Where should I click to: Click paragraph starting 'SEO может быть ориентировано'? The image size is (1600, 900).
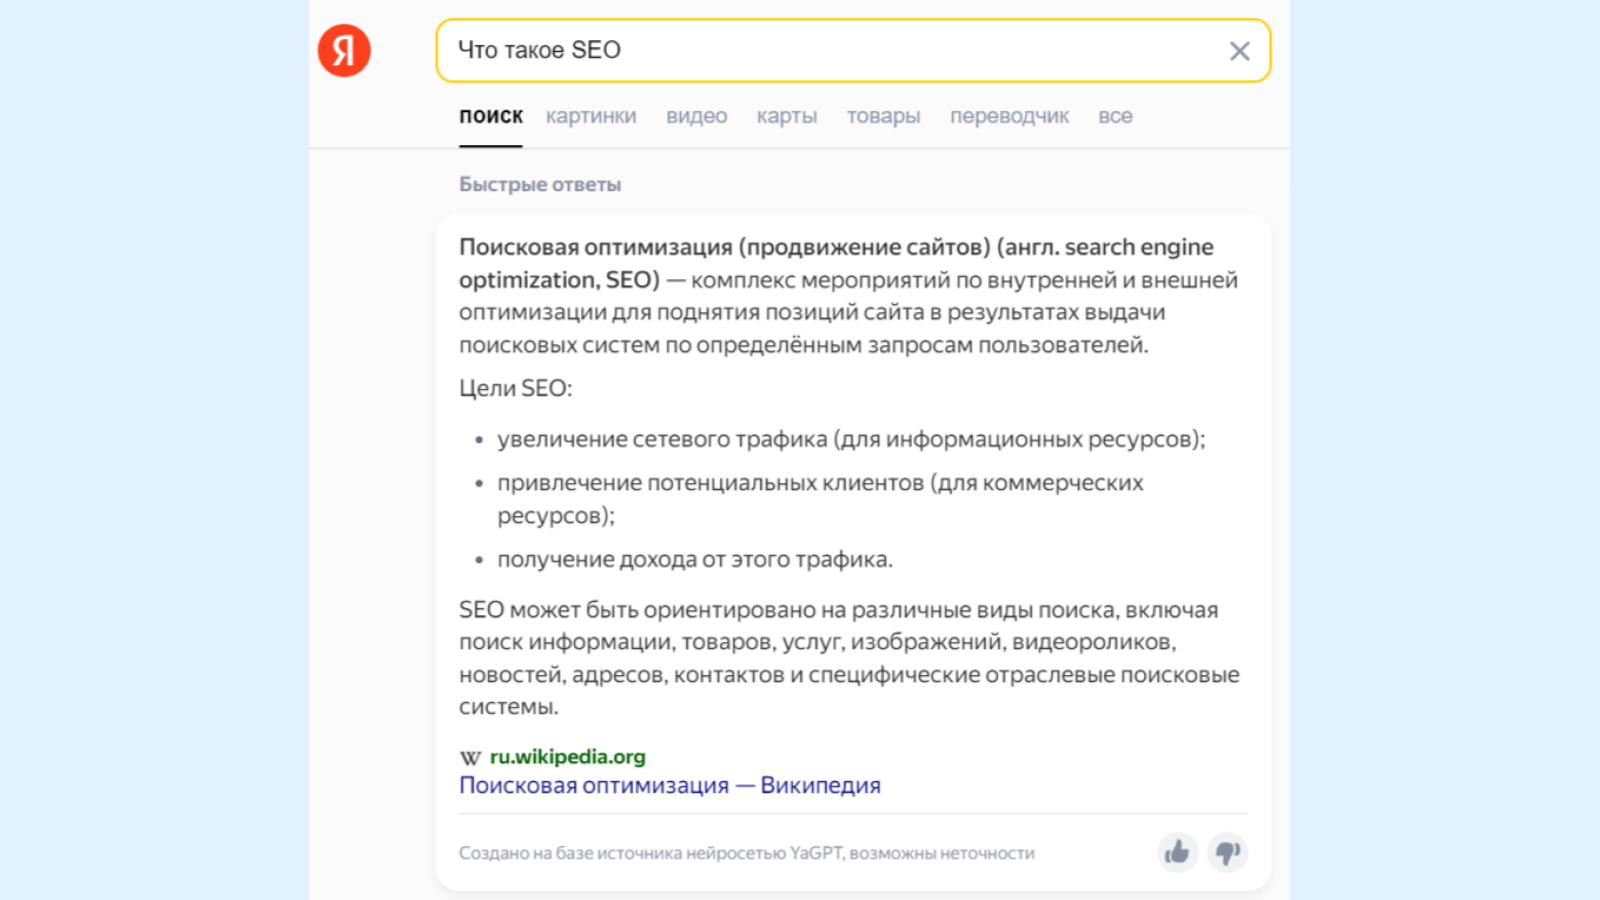tap(849, 658)
